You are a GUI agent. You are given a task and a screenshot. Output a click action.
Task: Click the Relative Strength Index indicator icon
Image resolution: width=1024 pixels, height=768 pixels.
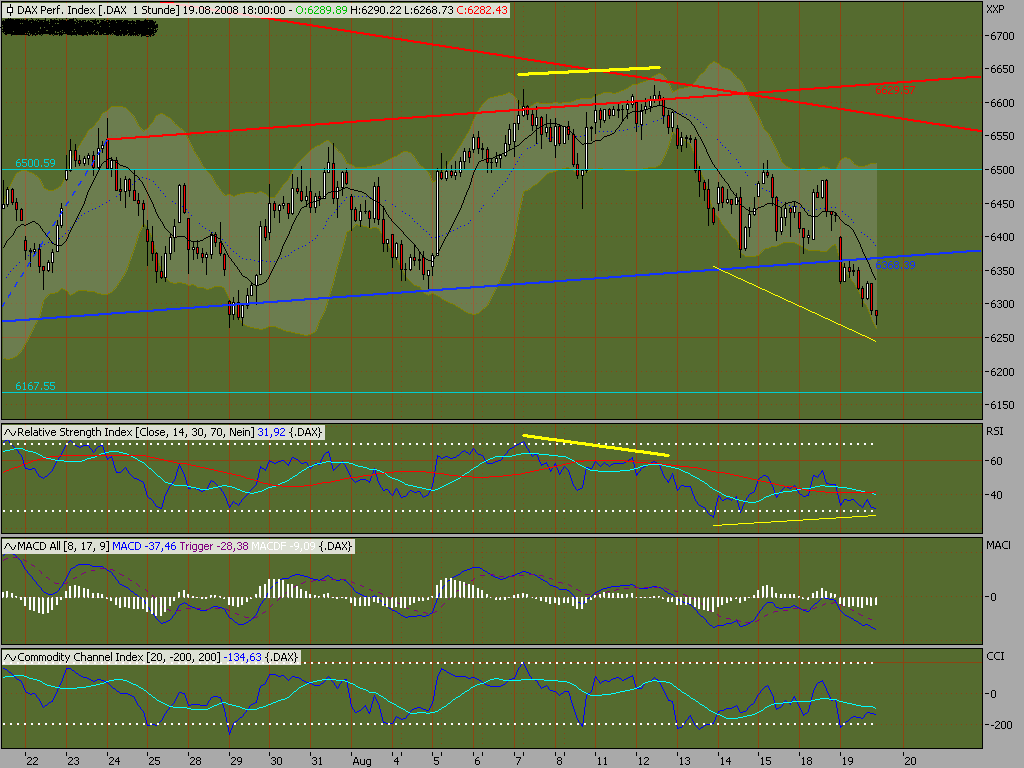(x=10, y=432)
